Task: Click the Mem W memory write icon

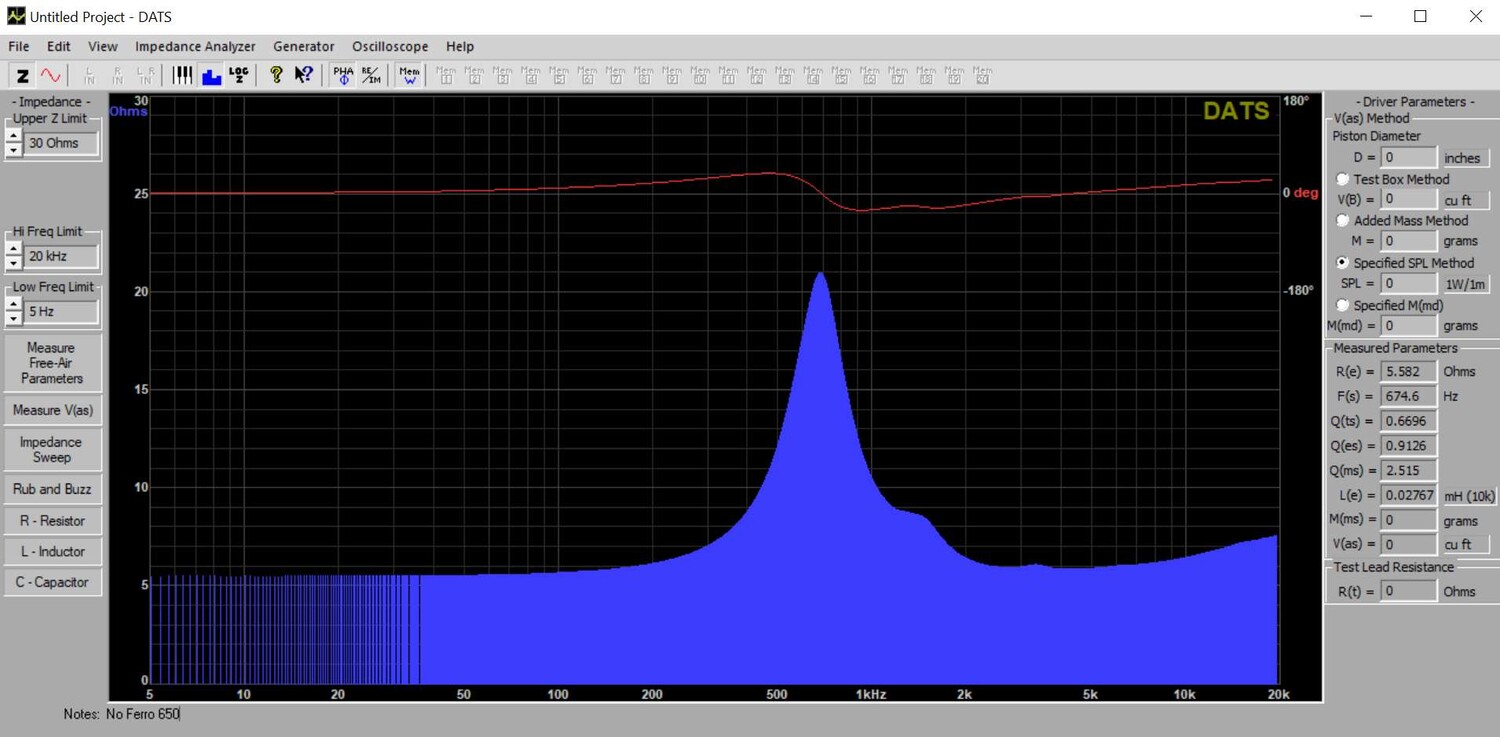Action: tap(409, 76)
